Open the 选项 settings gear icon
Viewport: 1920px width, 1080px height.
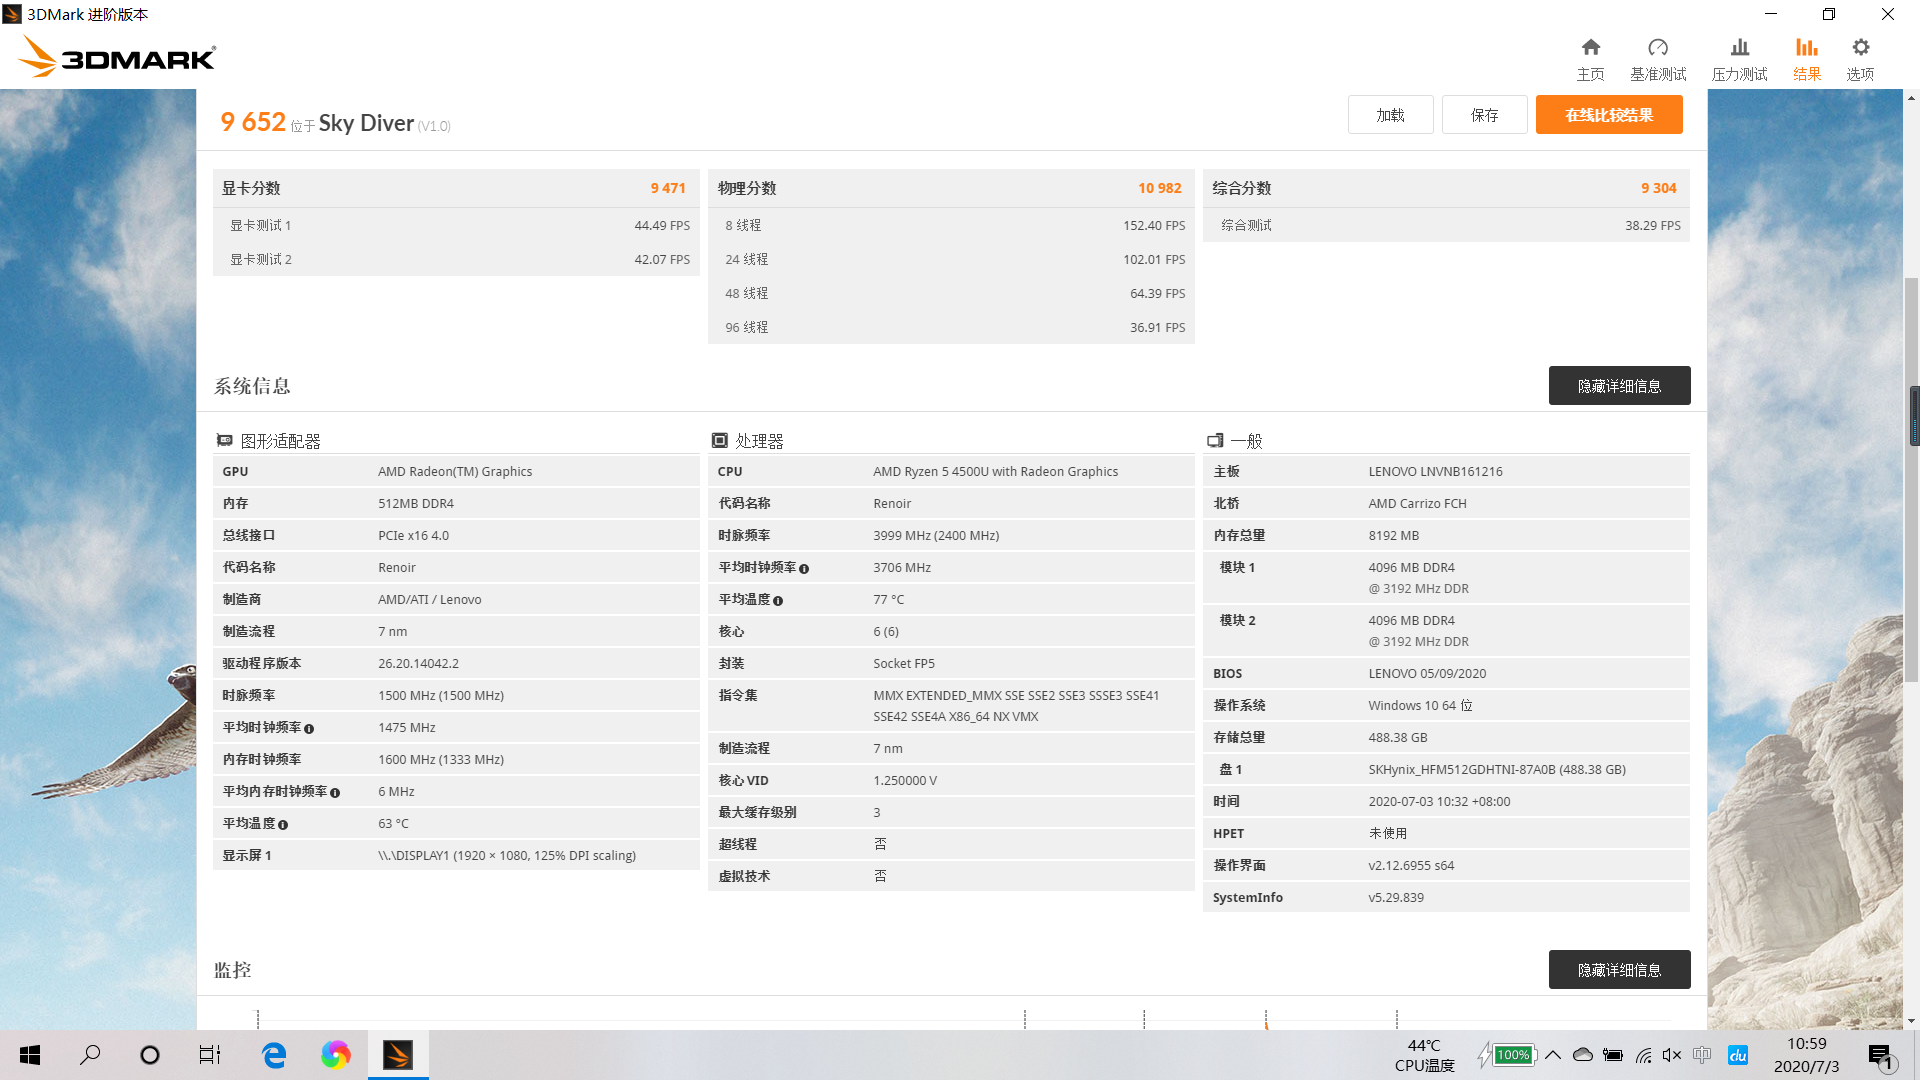pos(1860,47)
